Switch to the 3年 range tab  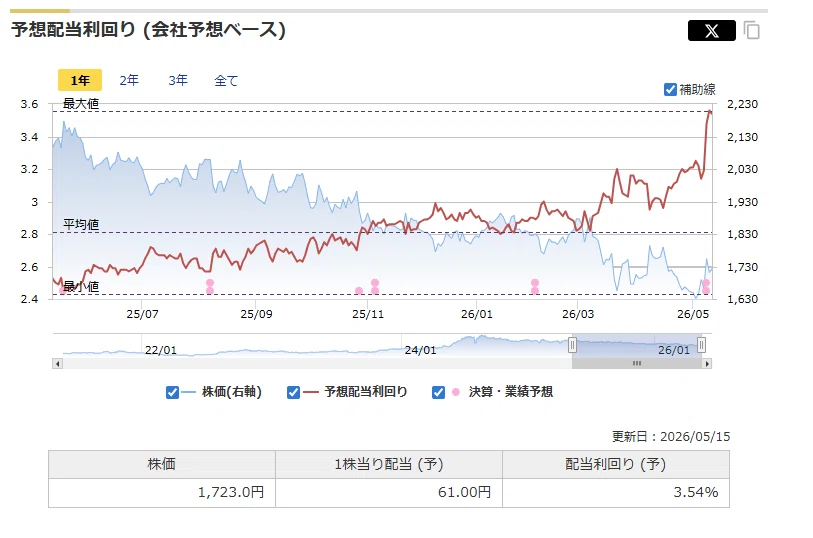pos(178,80)
